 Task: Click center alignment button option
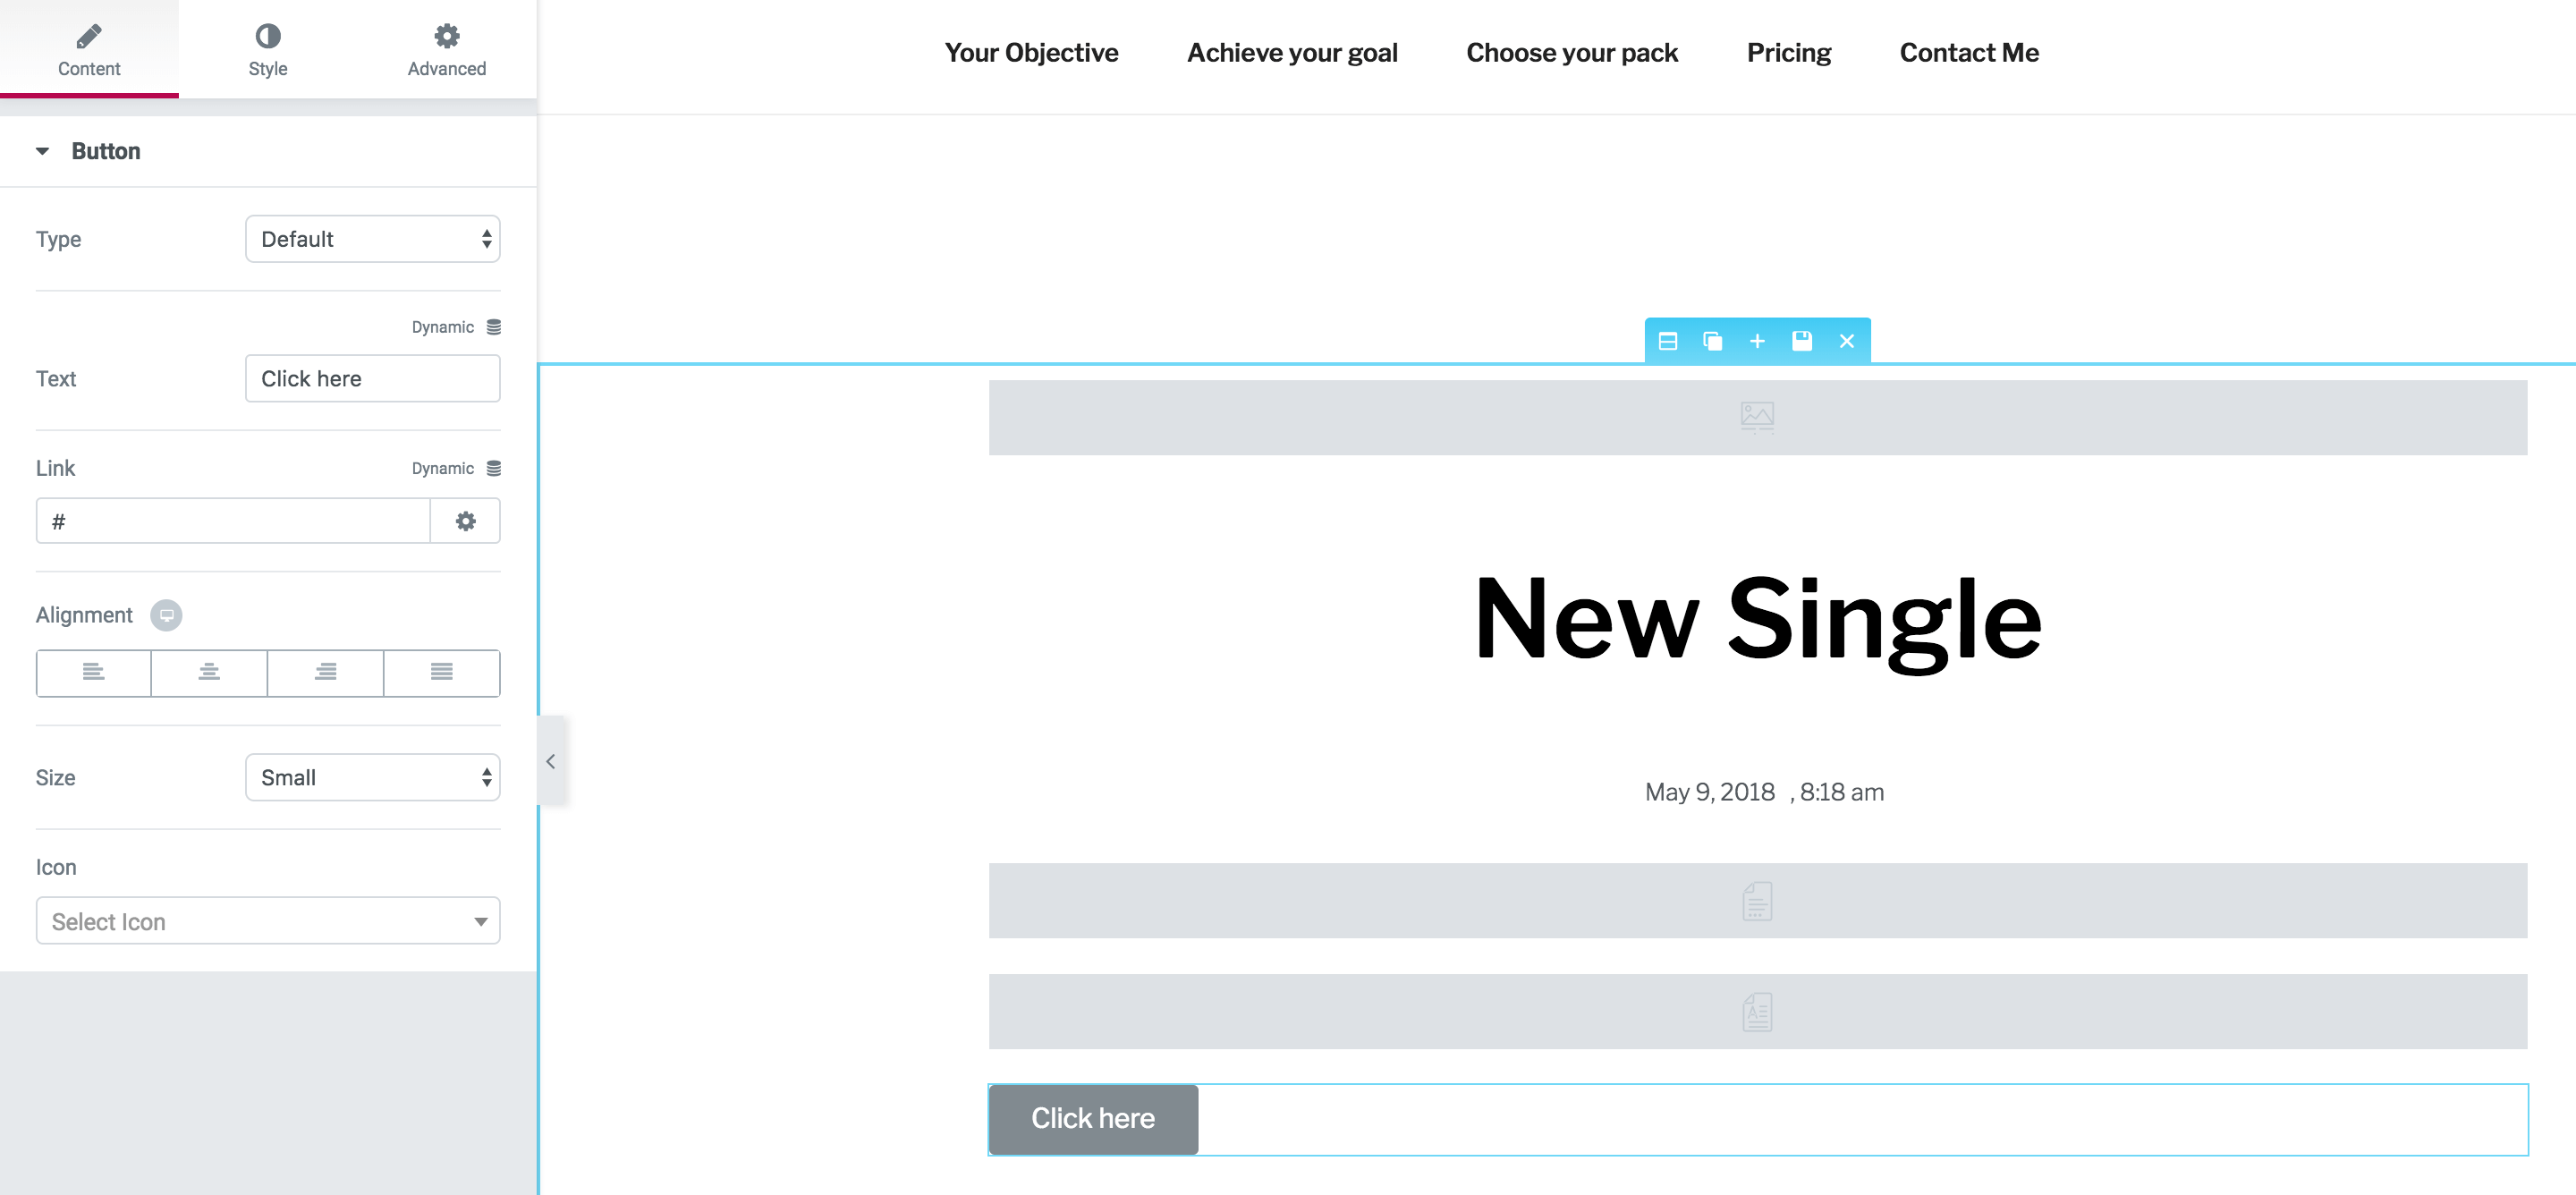[x=210, y=671]
